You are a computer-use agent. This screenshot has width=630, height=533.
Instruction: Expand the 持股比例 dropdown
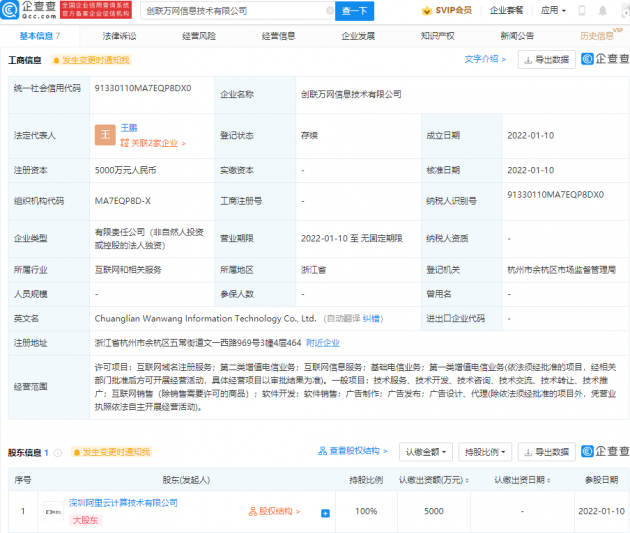pos(485,452)
